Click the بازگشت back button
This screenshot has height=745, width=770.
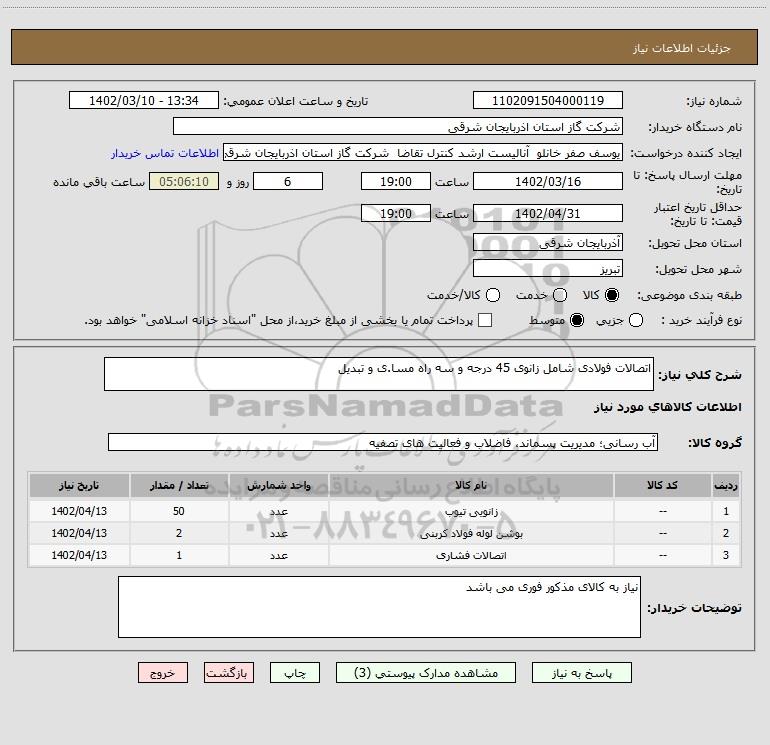coord(229,672)
